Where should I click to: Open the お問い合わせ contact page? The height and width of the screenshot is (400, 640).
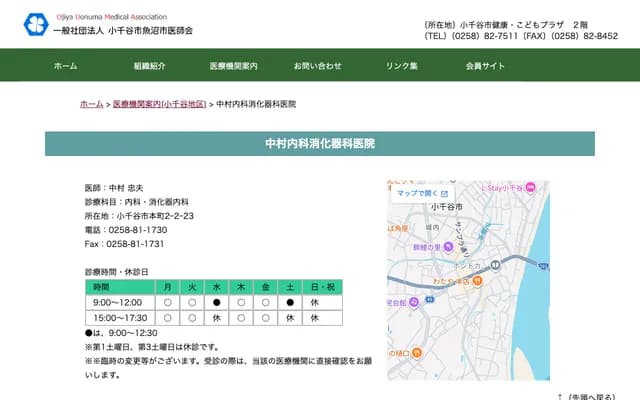click(x=317, y=65)
